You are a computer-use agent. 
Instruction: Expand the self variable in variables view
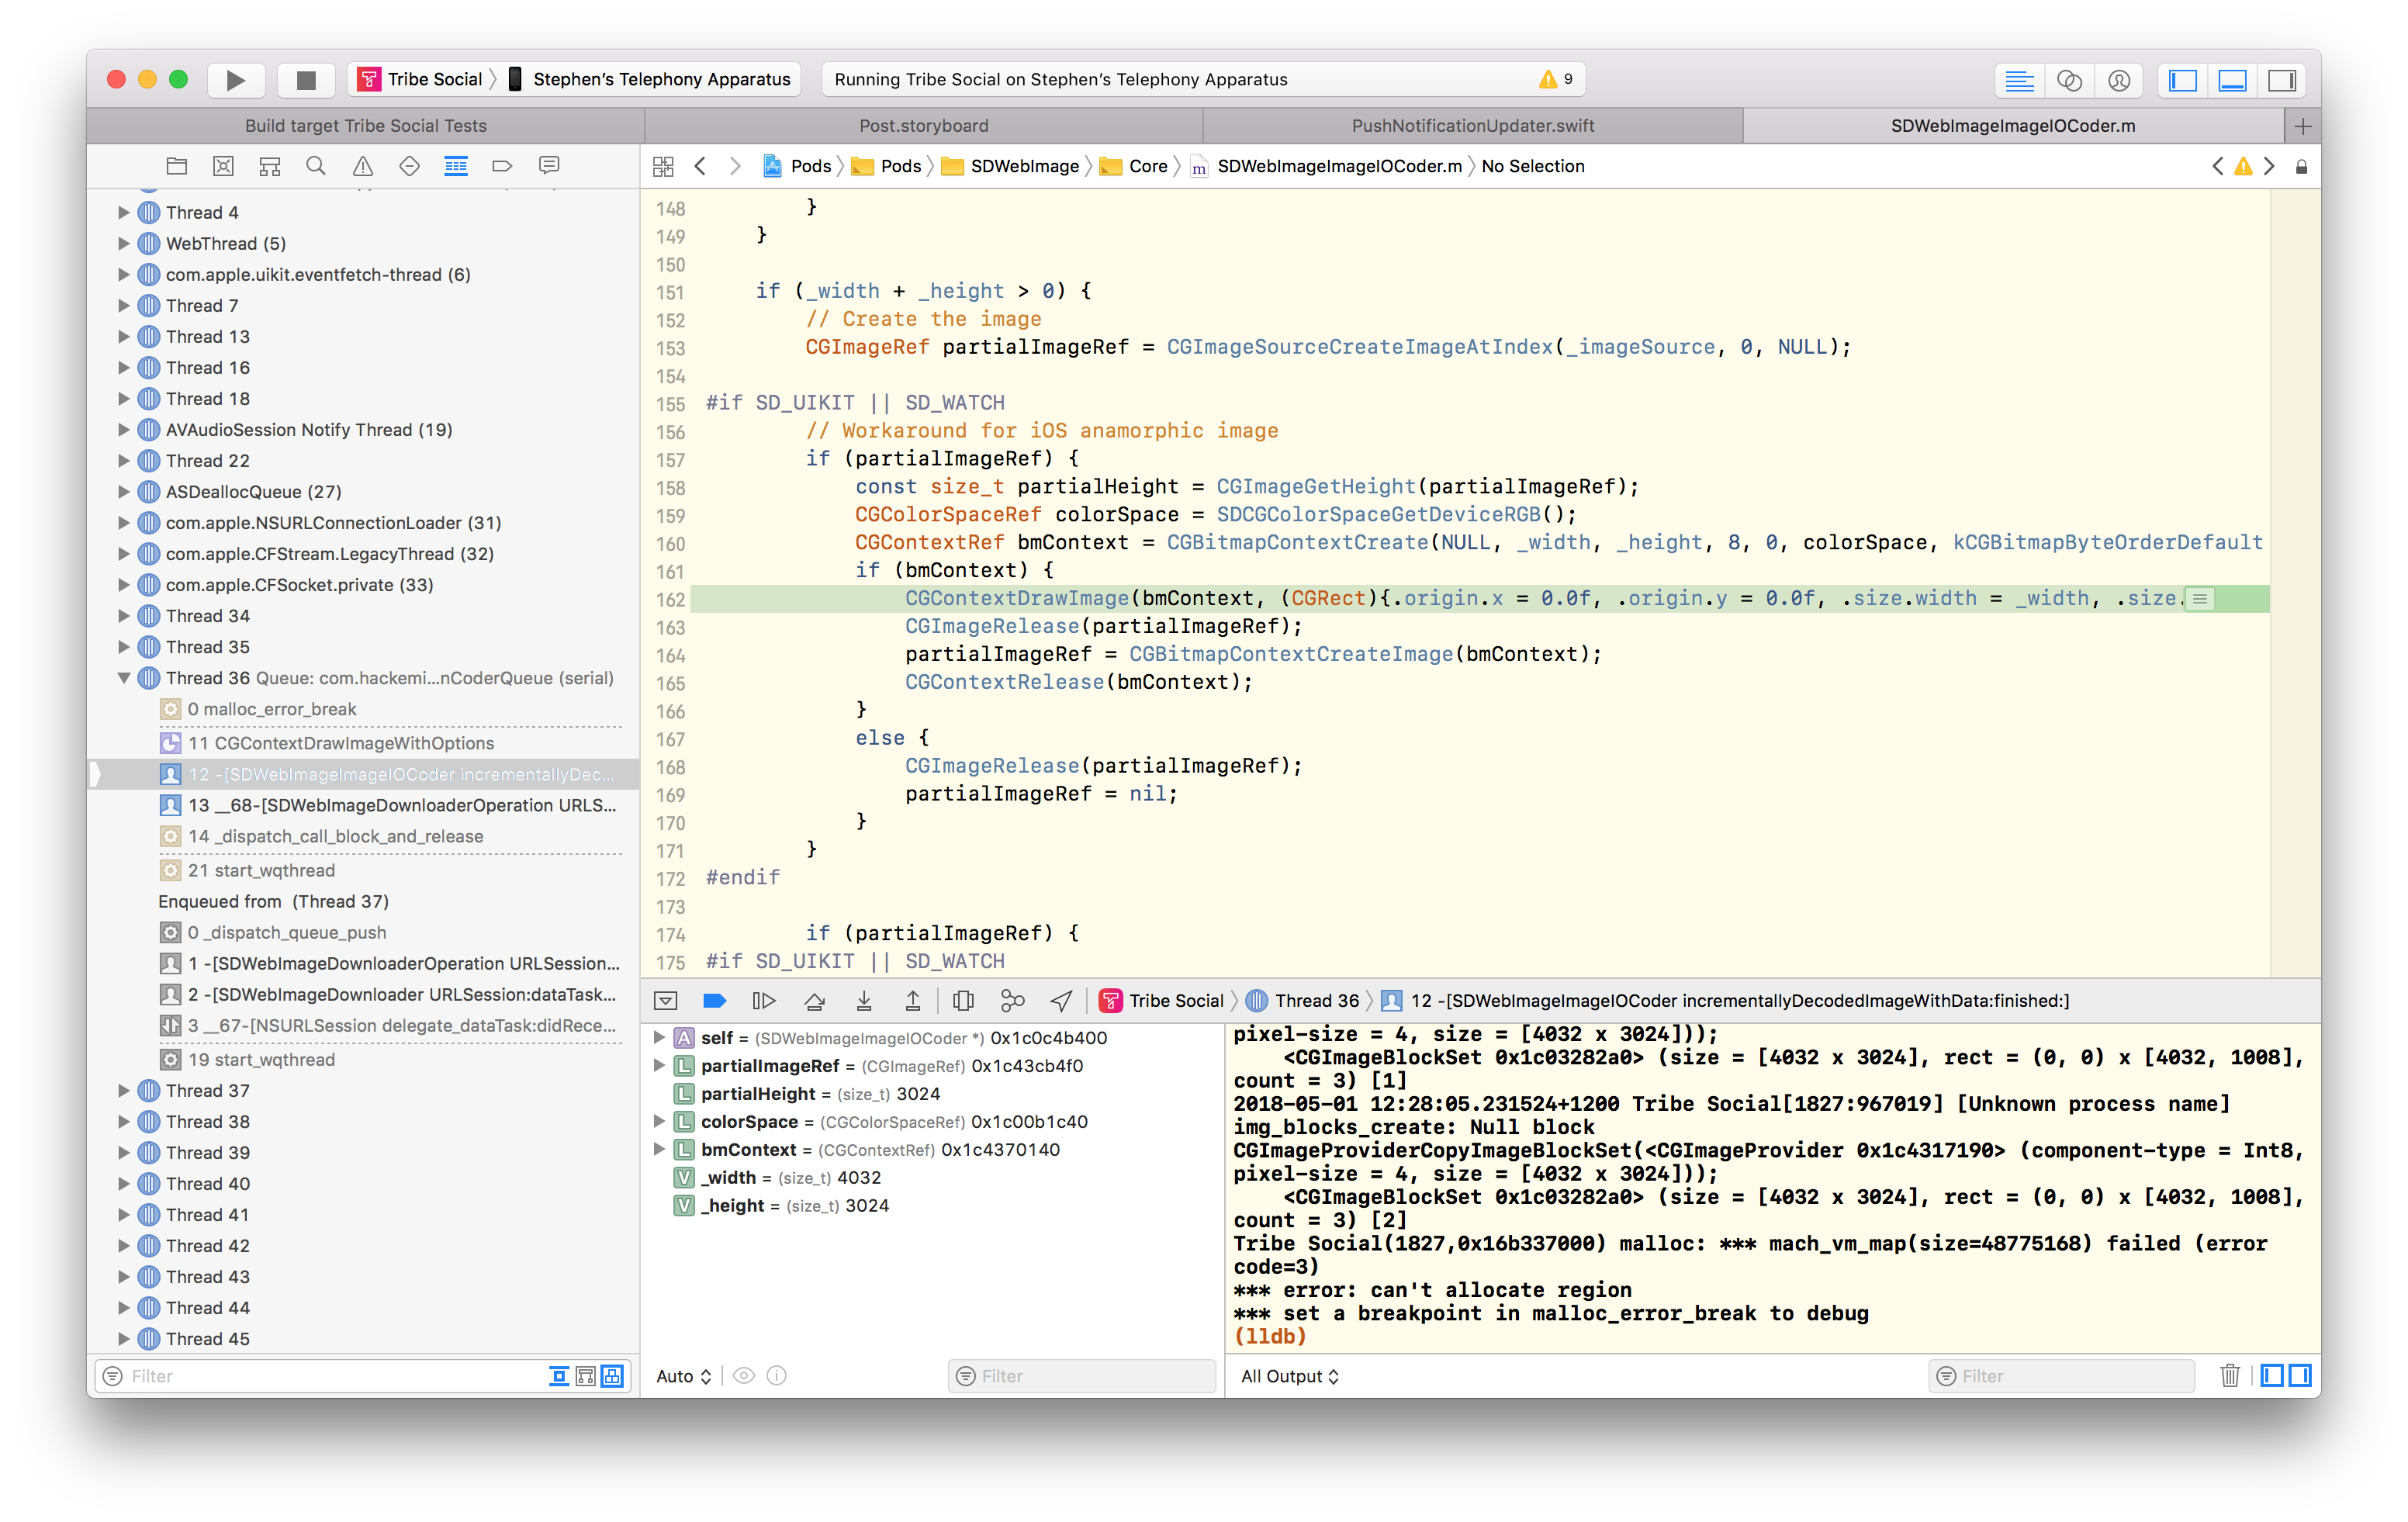(659, 1038)
